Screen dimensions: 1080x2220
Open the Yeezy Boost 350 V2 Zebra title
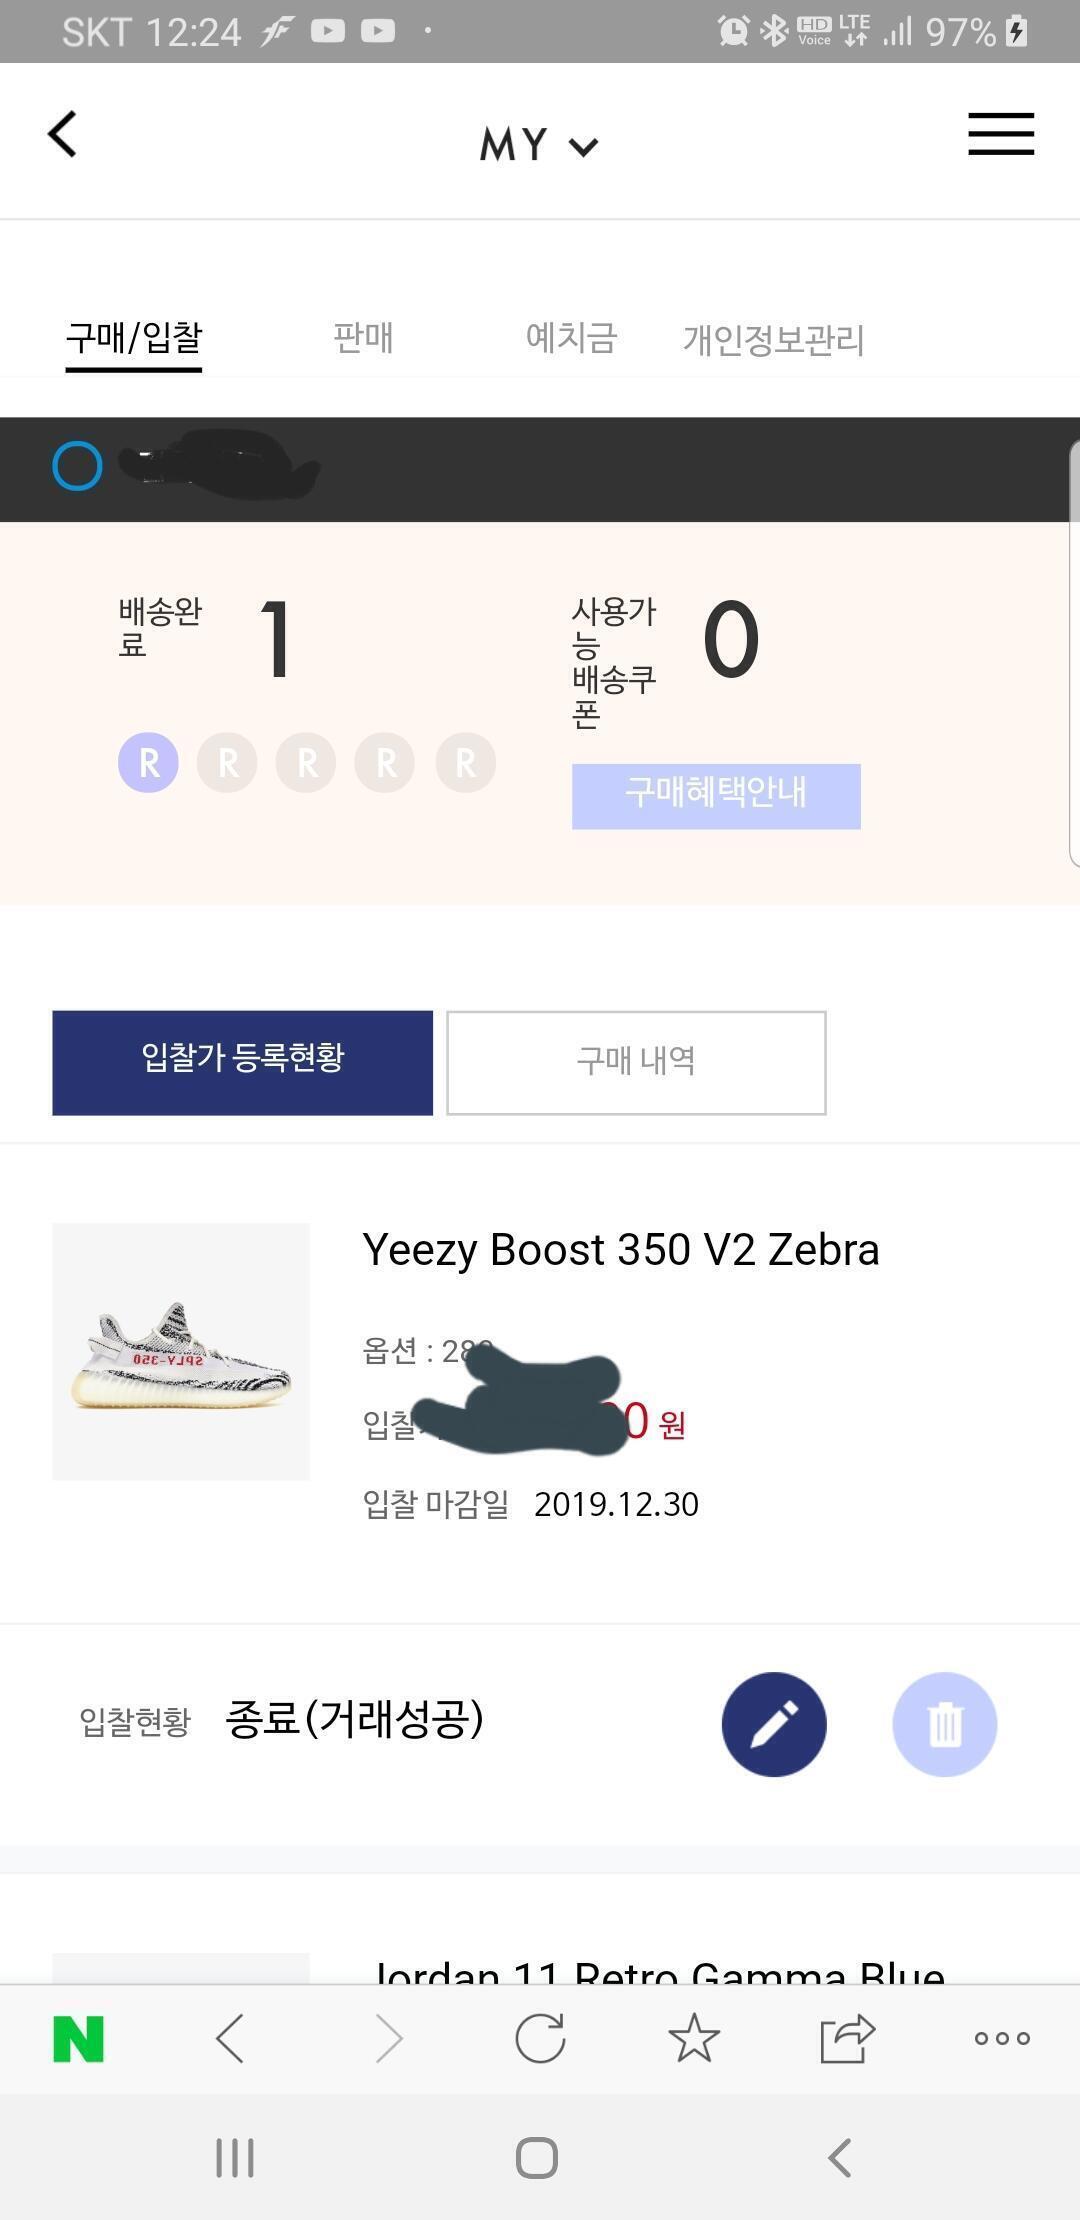tap(620, 1250)
